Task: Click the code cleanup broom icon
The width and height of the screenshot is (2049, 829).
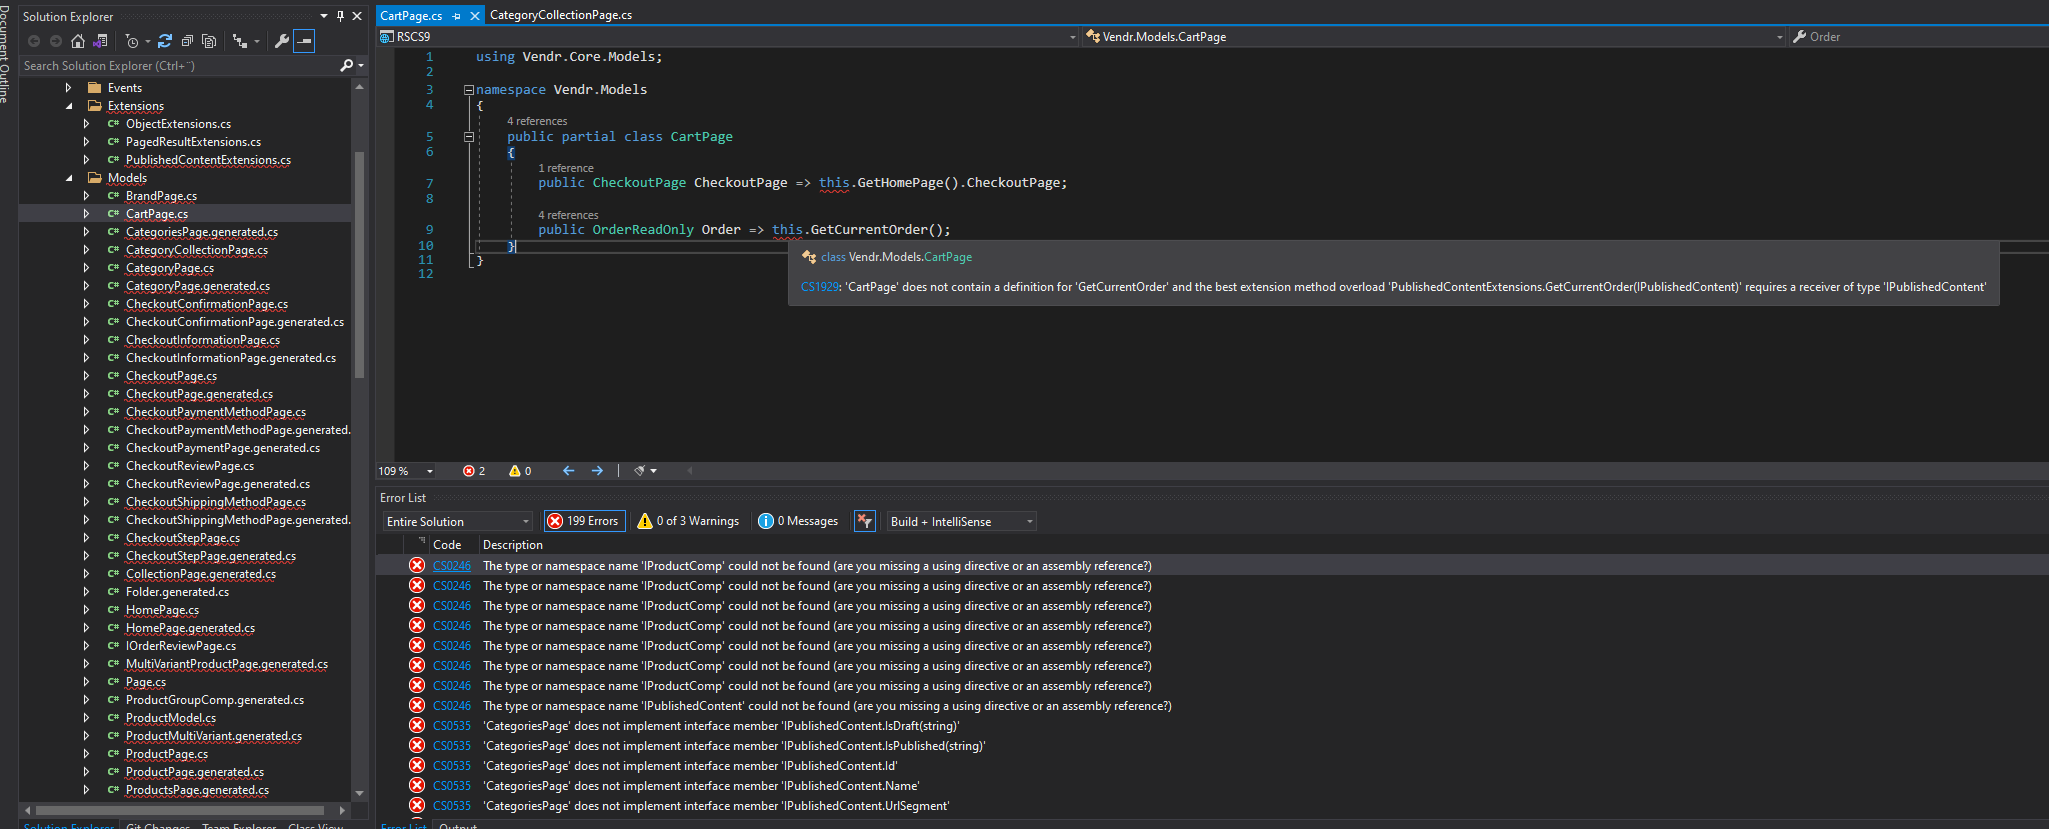Action: tap(640, 470)
